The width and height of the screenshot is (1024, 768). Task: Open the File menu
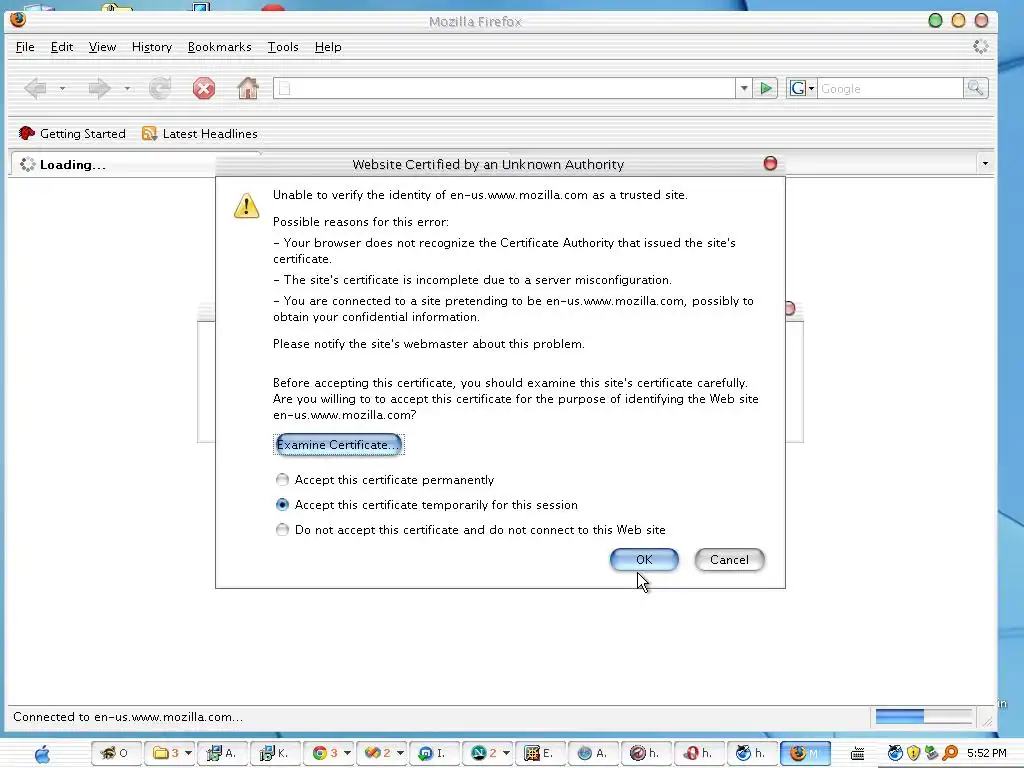pyautogui.click(x=25, y=47)
